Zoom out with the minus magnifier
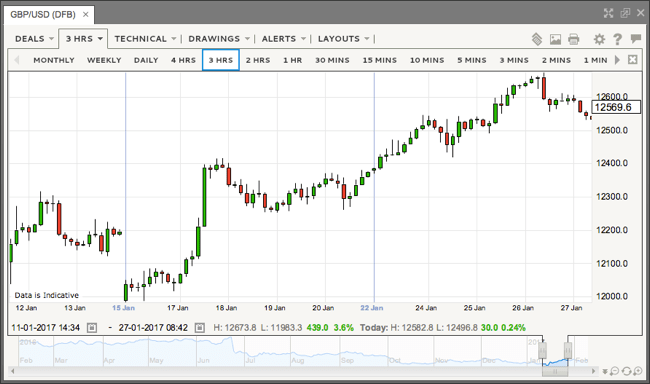This screenshot has height=384, width=650. pos(615,371)
